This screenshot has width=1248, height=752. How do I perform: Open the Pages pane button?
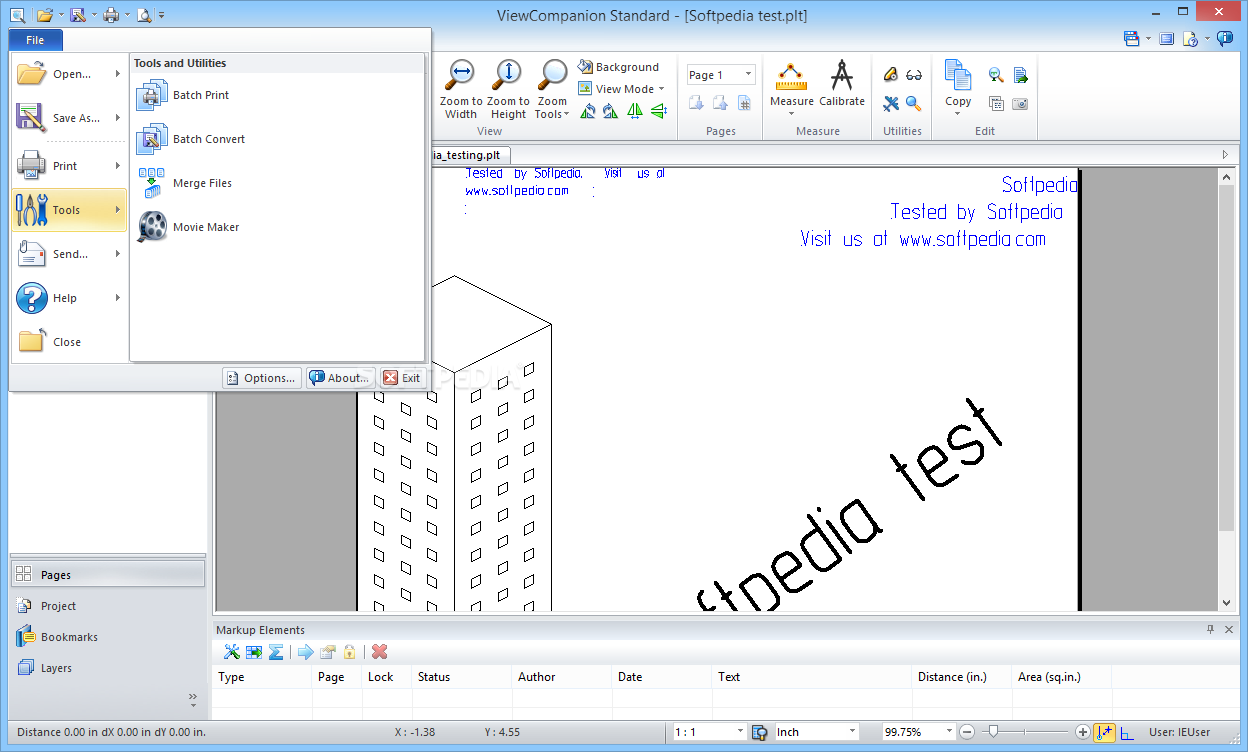(x=108, y=575)
